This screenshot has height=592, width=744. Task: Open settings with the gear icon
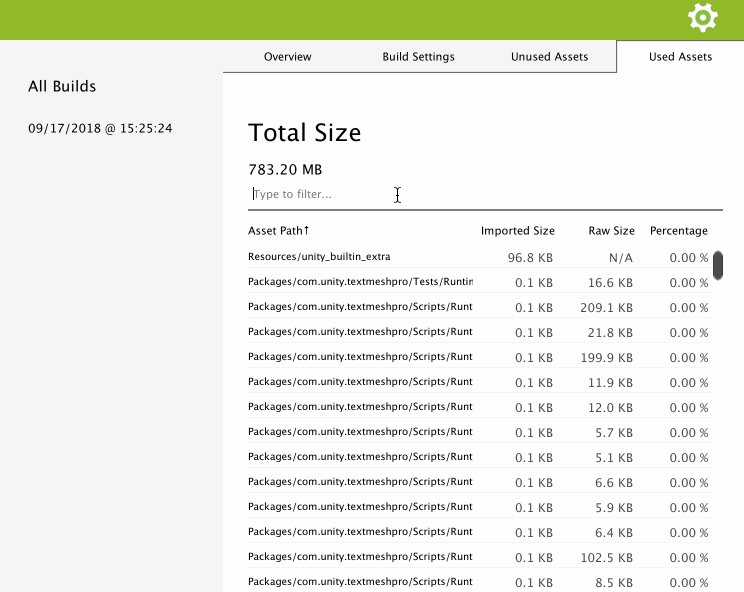(703, 18)
